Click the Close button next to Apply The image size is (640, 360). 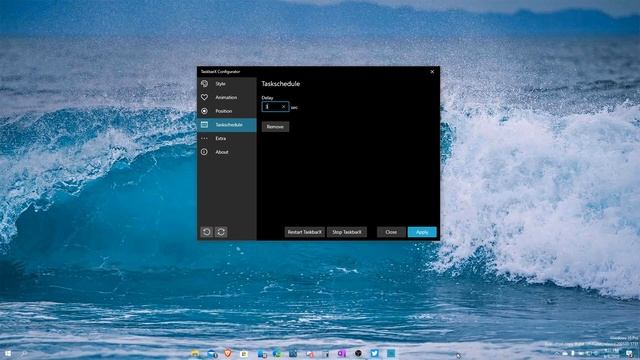click(x=391, y=232)
